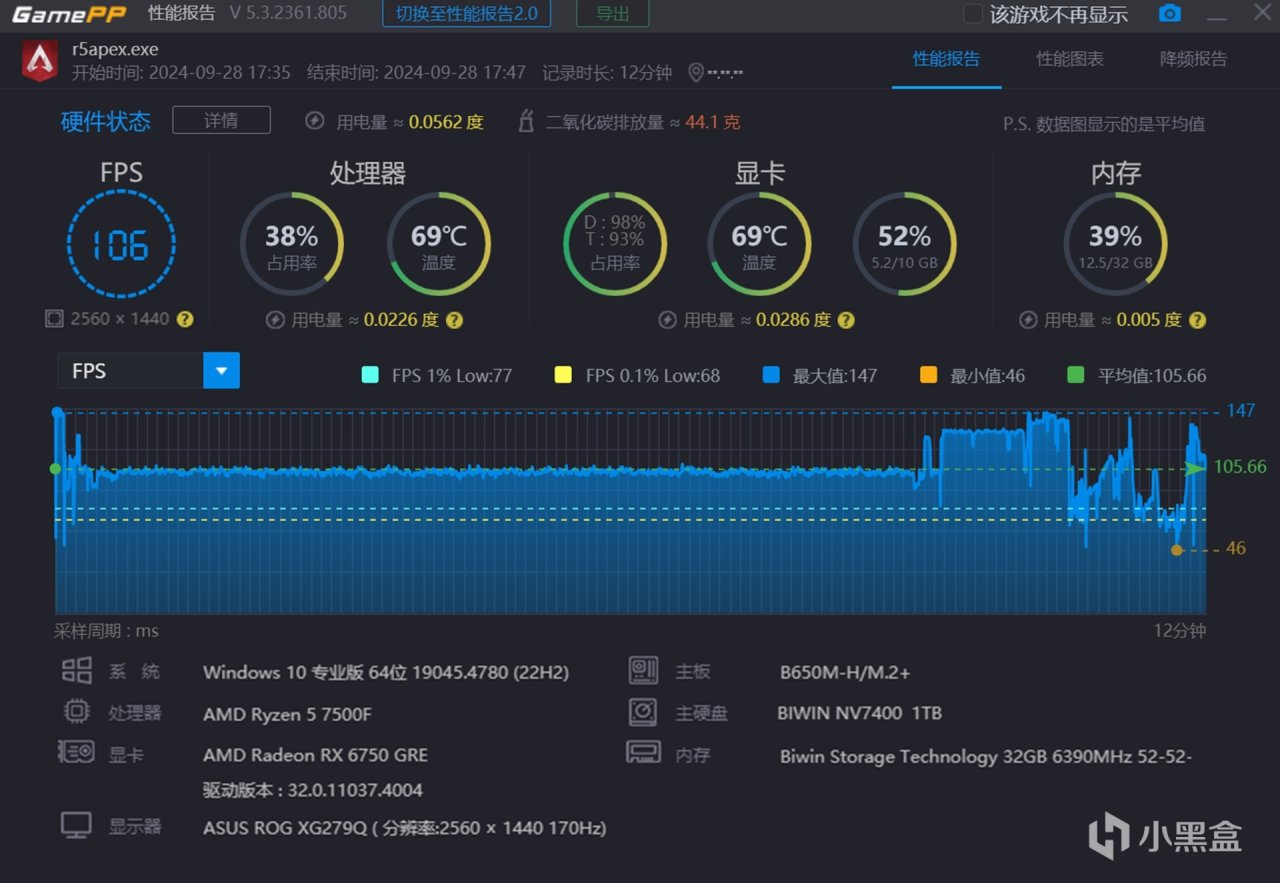Click the power usage lightning icon beside 0.0562
Screen dimensions: 1280x883
[314, 122]
